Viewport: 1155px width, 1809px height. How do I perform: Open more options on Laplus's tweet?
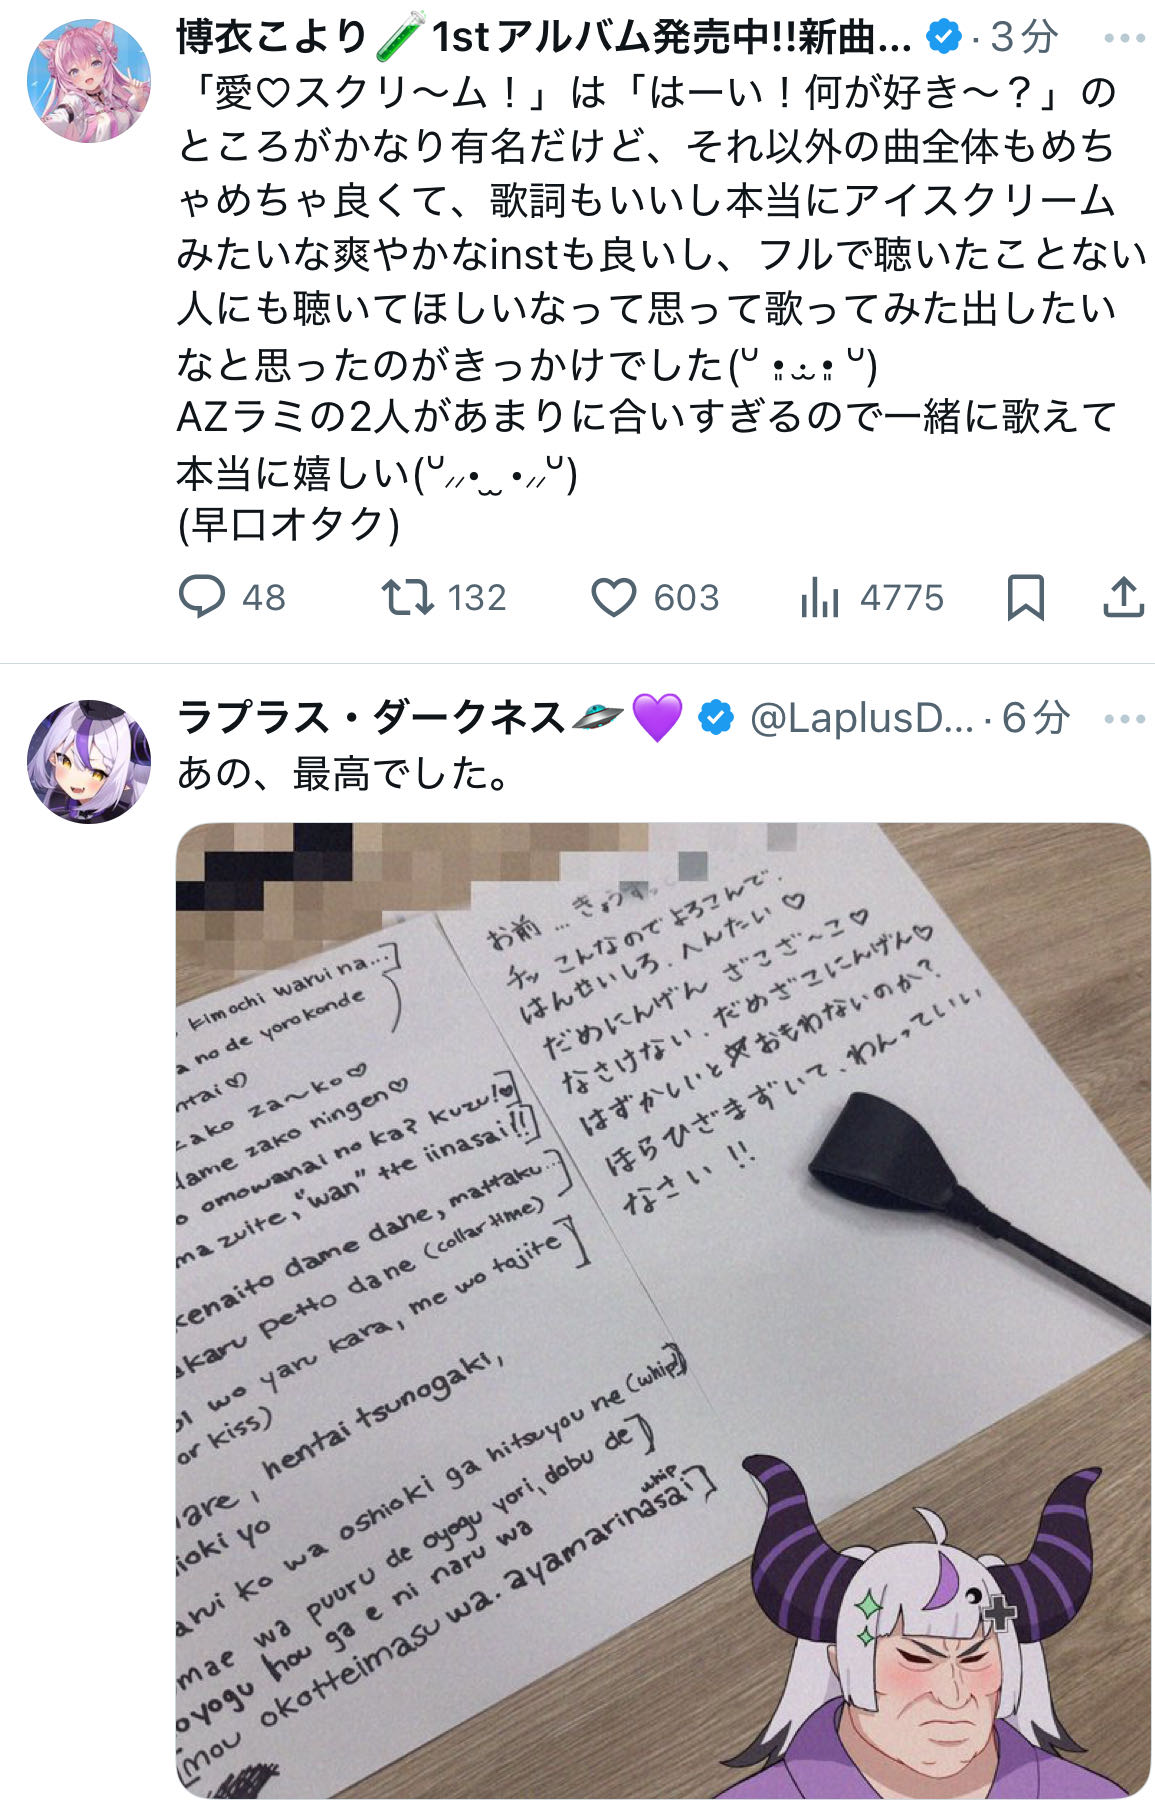tap(1124, 719)
